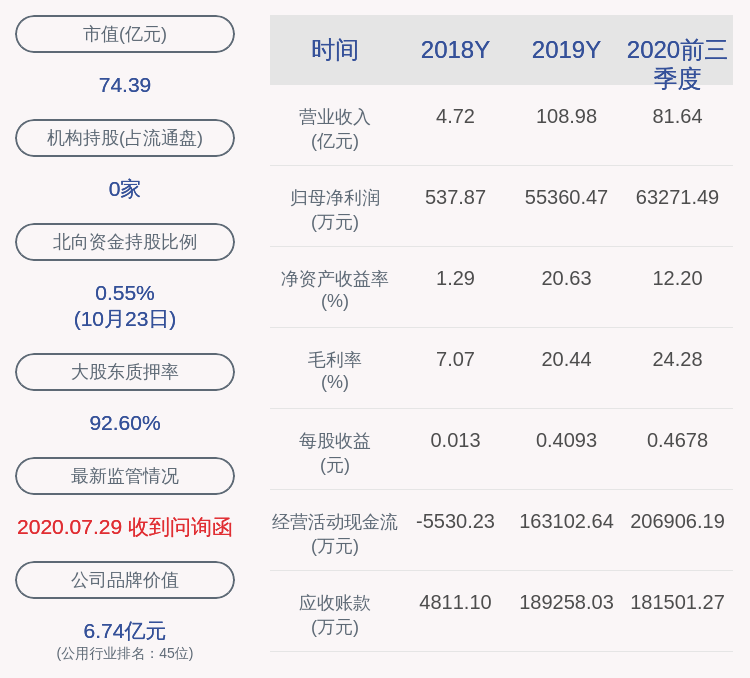Select EPS cell 0.013
This screenshot has height=678, width=750.
[x=455, y=440]
